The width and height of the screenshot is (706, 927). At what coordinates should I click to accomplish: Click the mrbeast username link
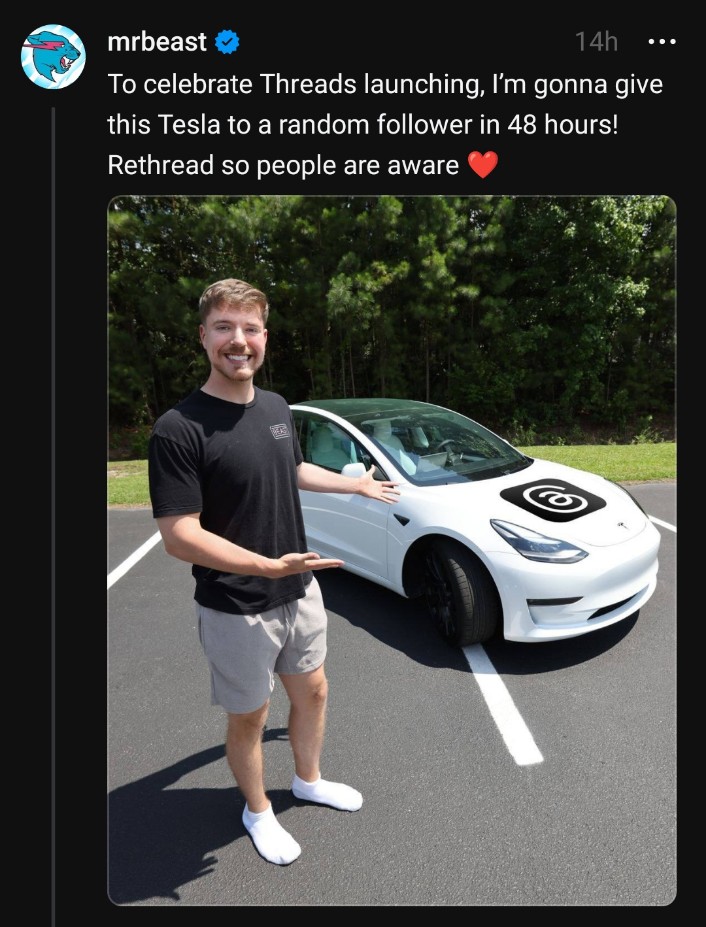tap(157, 42)
